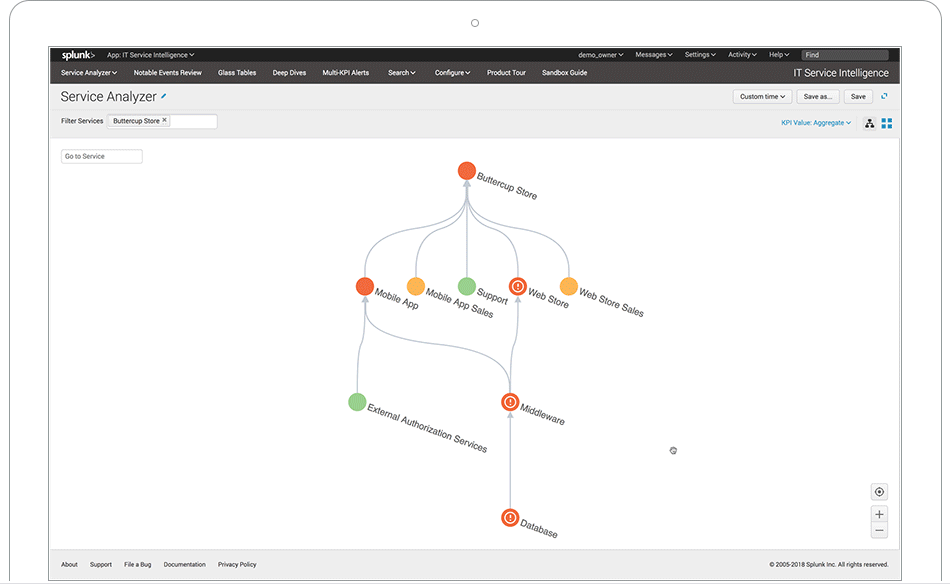The height and width of the screenshot is (584, 950).
Task: Open the Documentation footer link
Action: coord(184,565)
